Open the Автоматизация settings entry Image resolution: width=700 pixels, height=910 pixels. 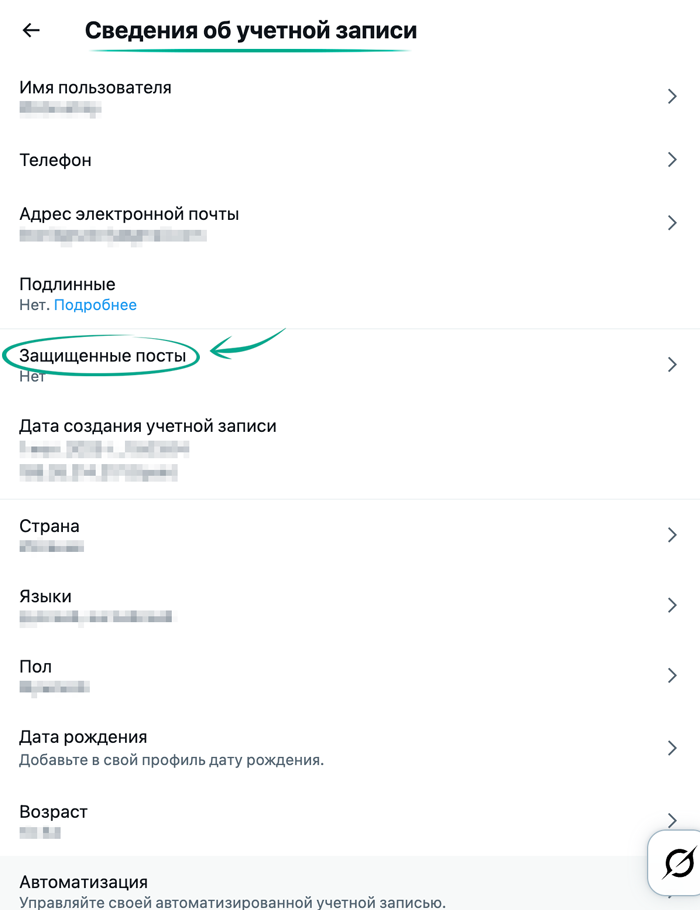point(84,882)
